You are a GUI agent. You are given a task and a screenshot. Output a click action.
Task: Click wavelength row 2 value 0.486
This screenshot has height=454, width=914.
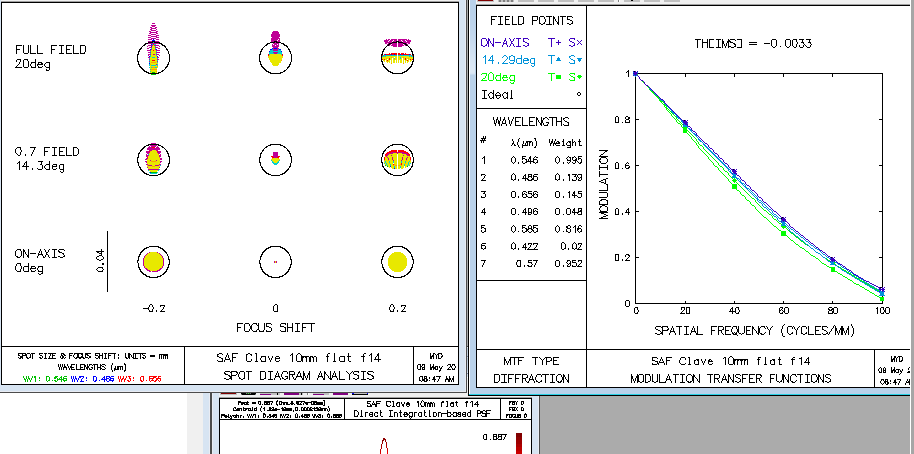coord(524,177)
